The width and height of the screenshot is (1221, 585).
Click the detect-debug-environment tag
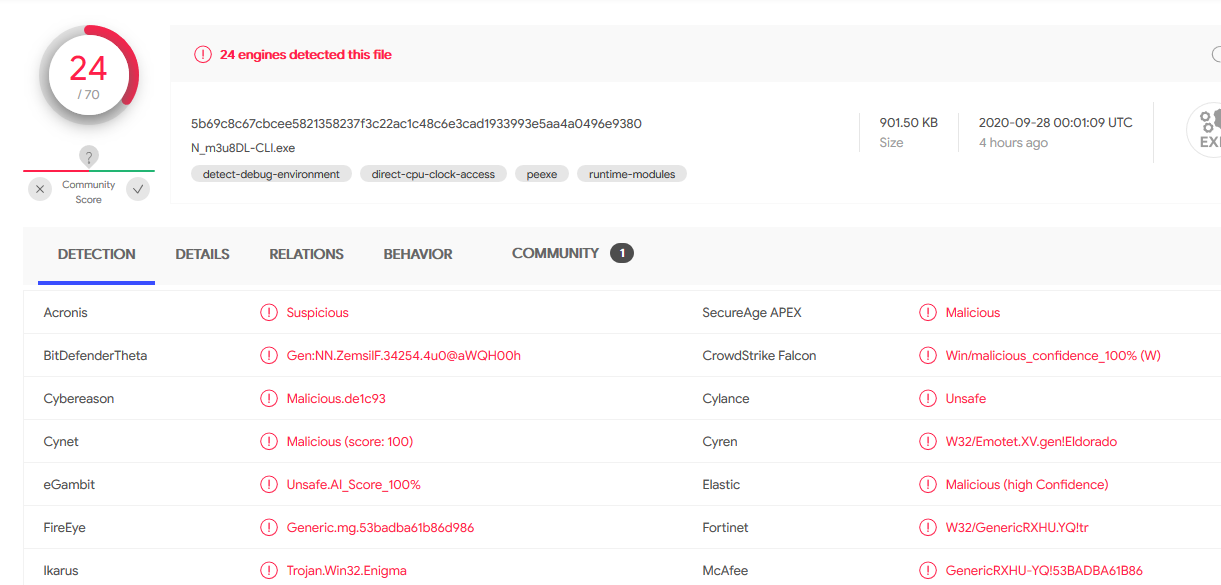pyautogui.click(x=271, y=174)
